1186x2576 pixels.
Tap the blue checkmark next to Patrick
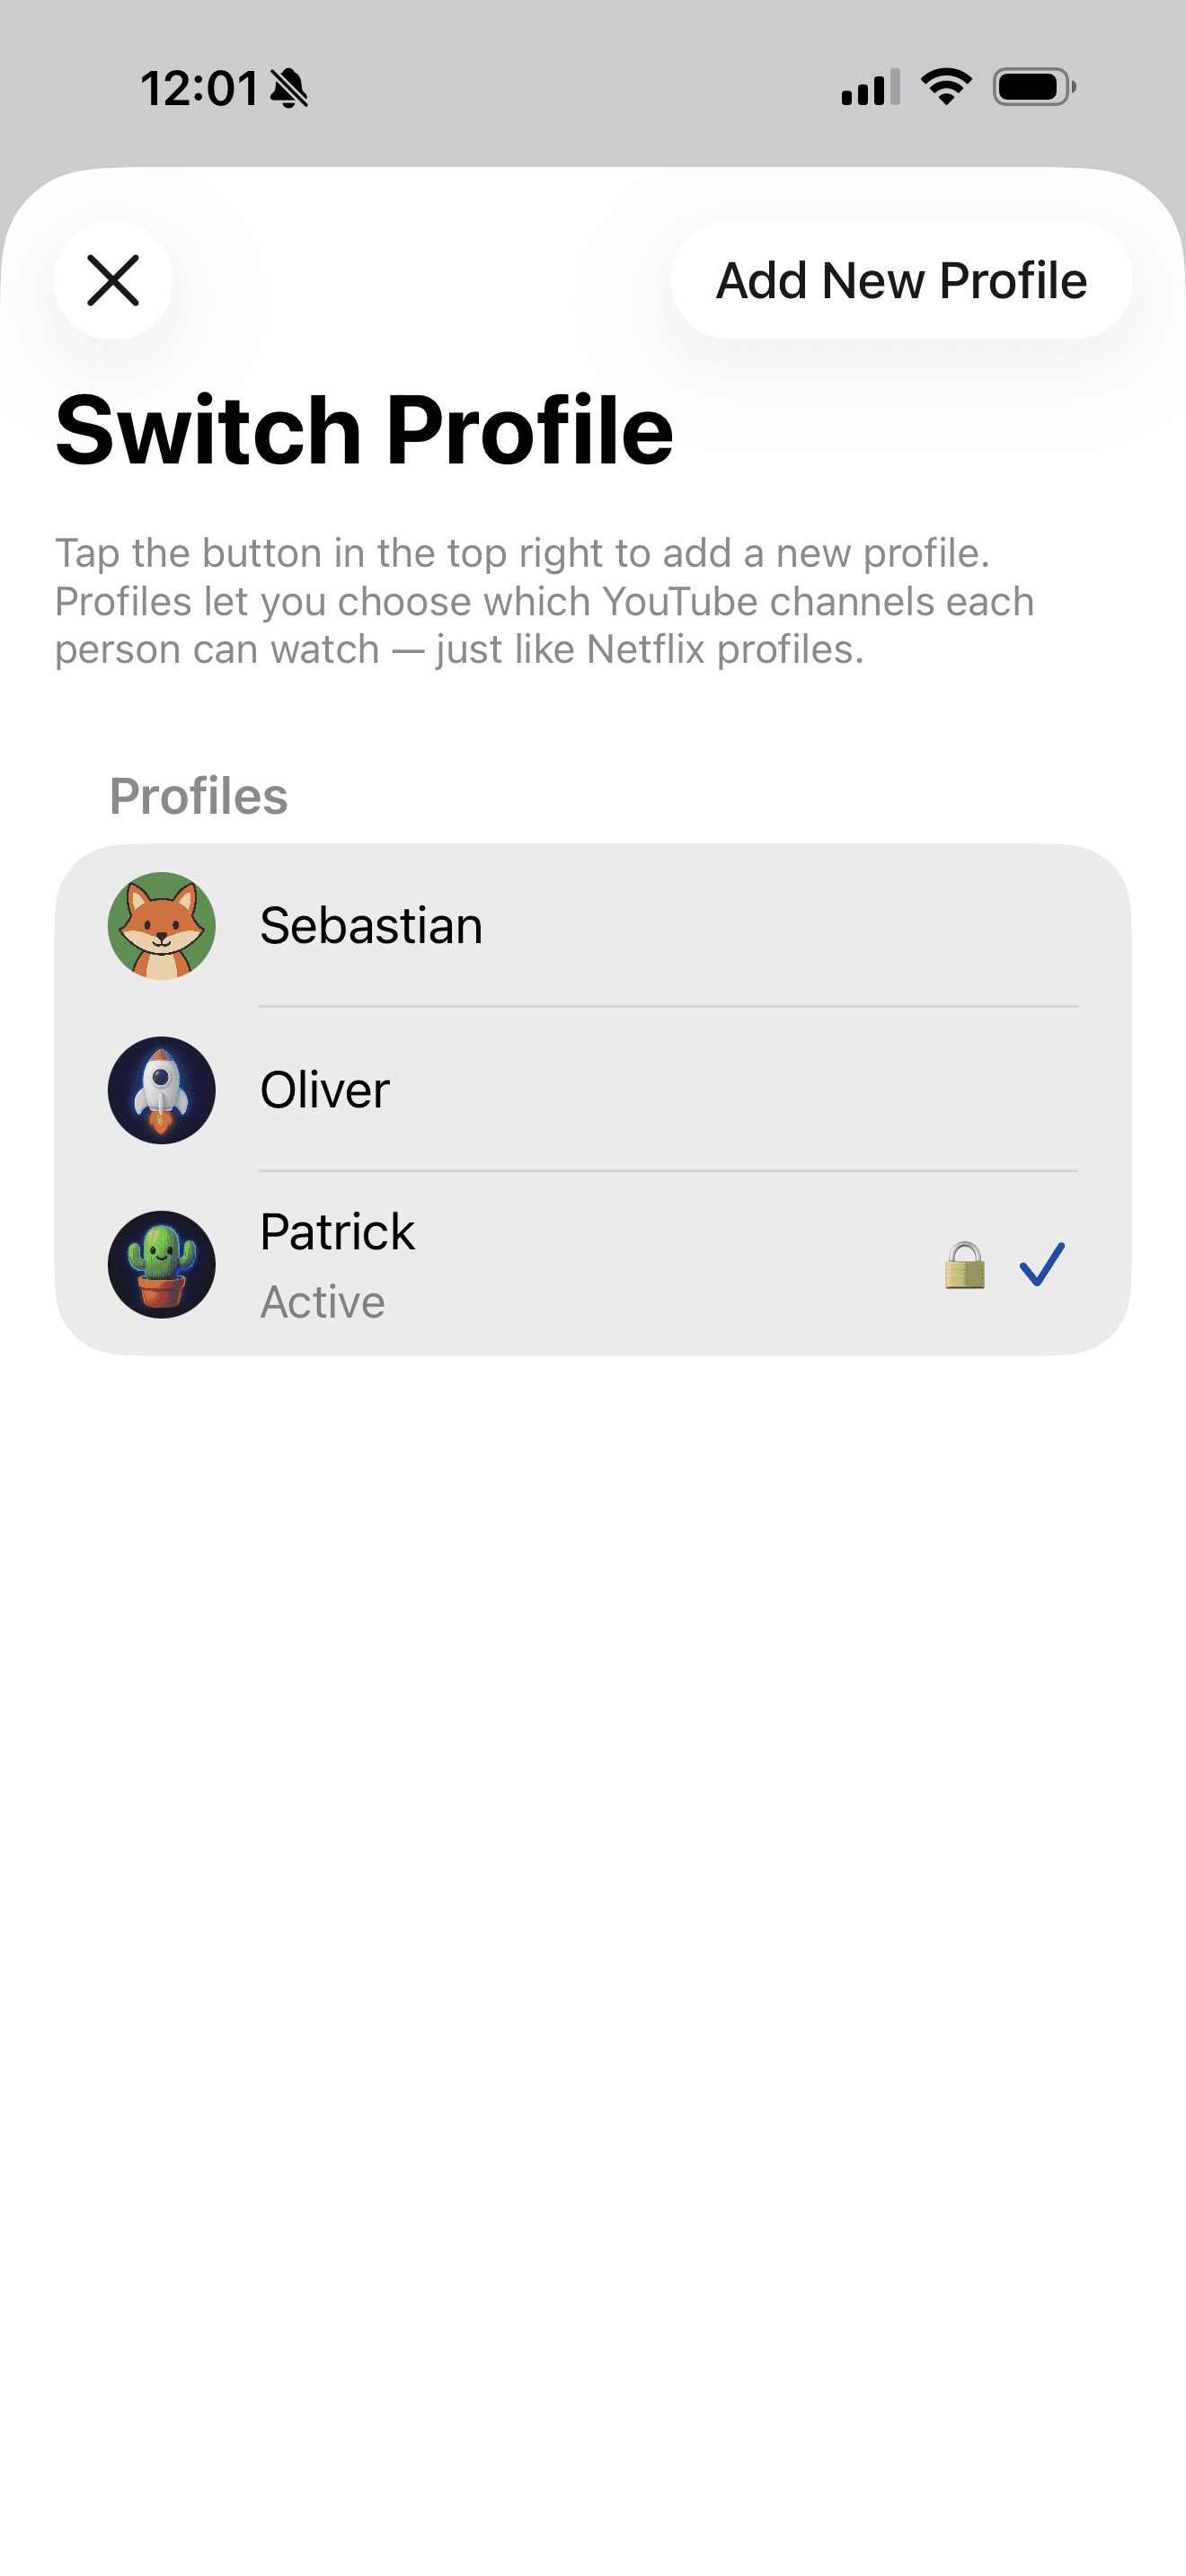[1042, 1263]
